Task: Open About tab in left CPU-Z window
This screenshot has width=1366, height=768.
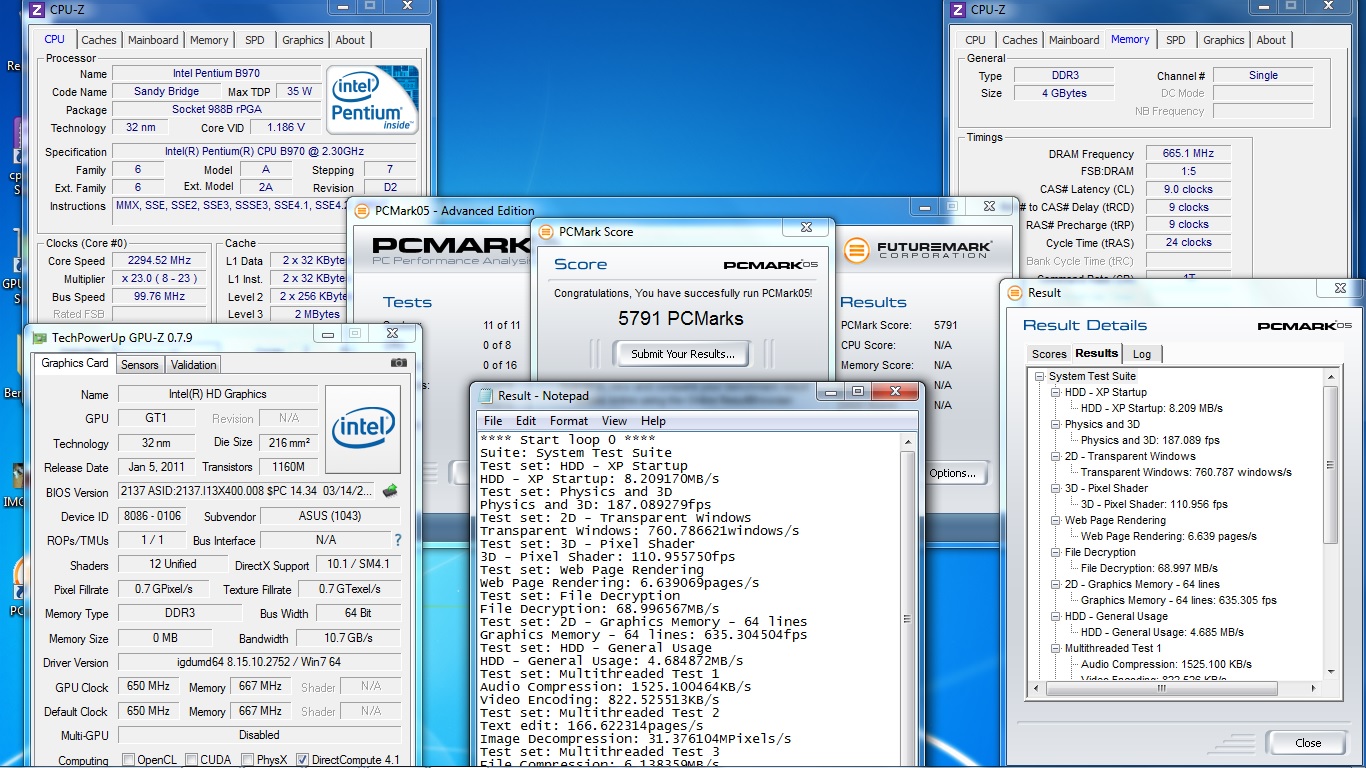Action: click(x=350, y=40)
